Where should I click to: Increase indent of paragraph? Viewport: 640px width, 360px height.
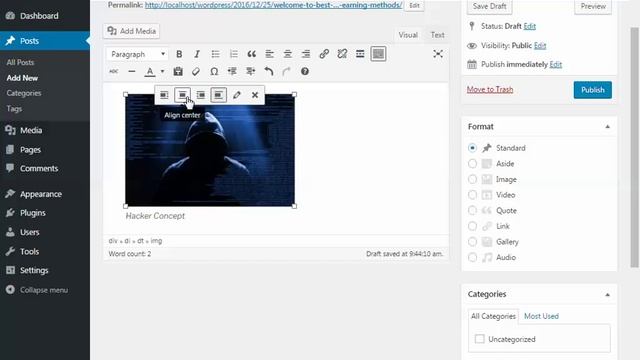tap(251, 71)
